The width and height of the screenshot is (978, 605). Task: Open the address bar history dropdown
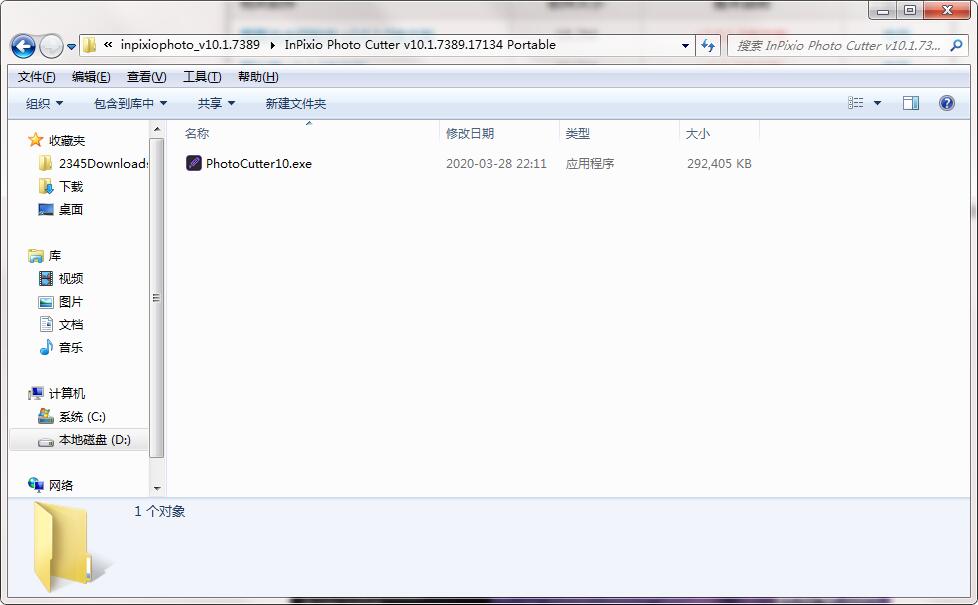(x=685, y=46)
